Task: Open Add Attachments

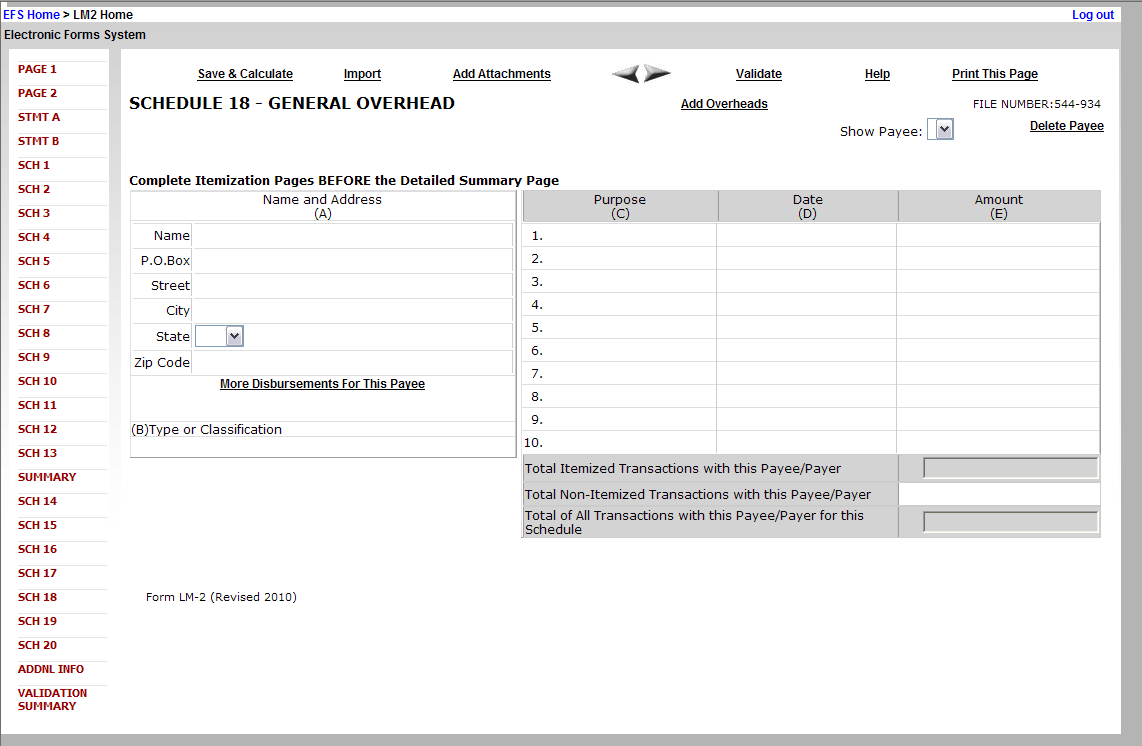Action: point(501,74)
